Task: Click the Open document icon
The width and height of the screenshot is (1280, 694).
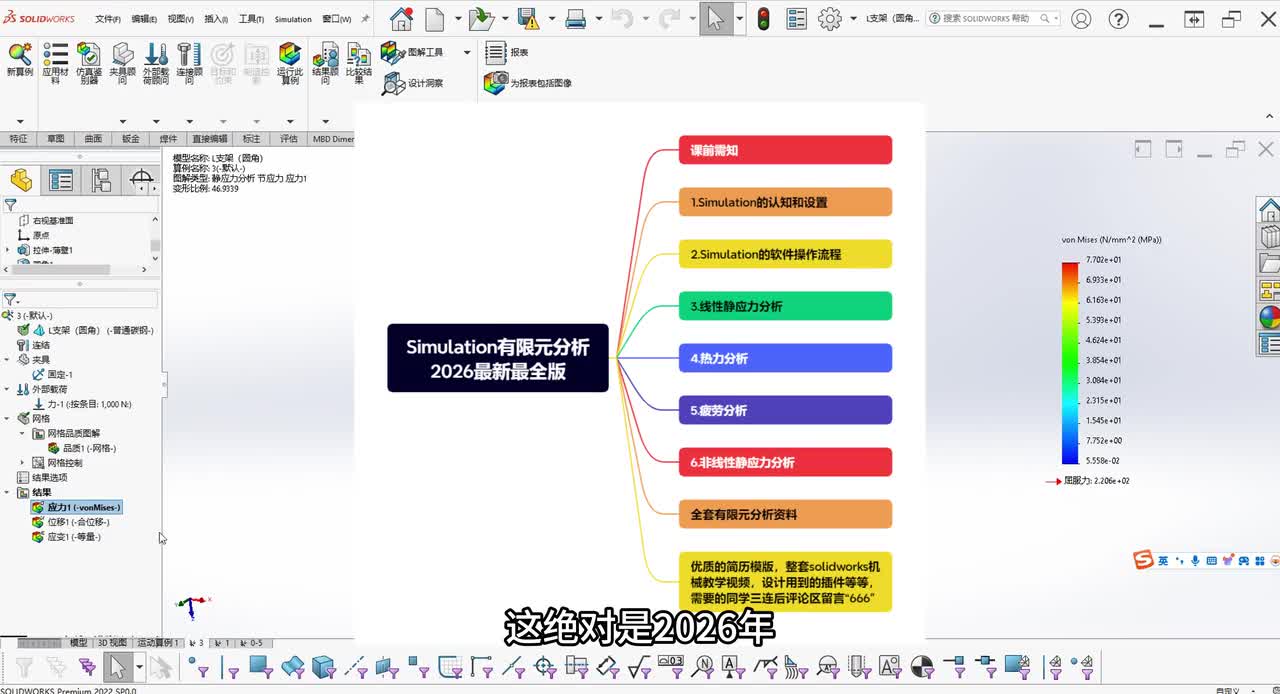Action: [x=481, y=18]
